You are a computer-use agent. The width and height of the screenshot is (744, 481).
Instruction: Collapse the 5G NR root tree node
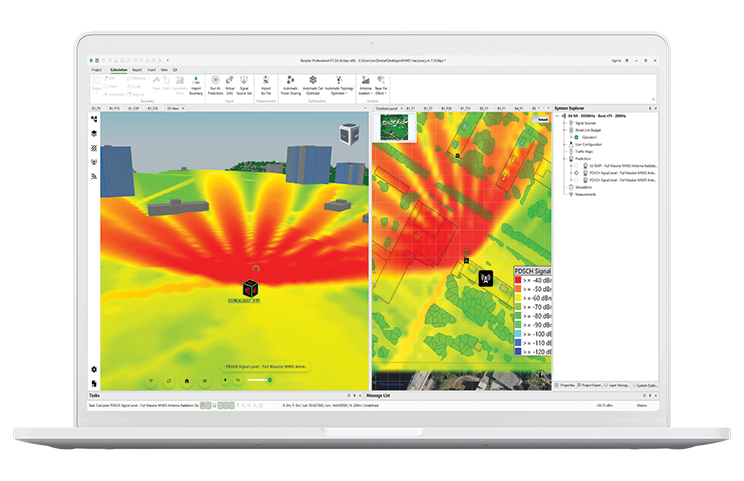point(558,116)
